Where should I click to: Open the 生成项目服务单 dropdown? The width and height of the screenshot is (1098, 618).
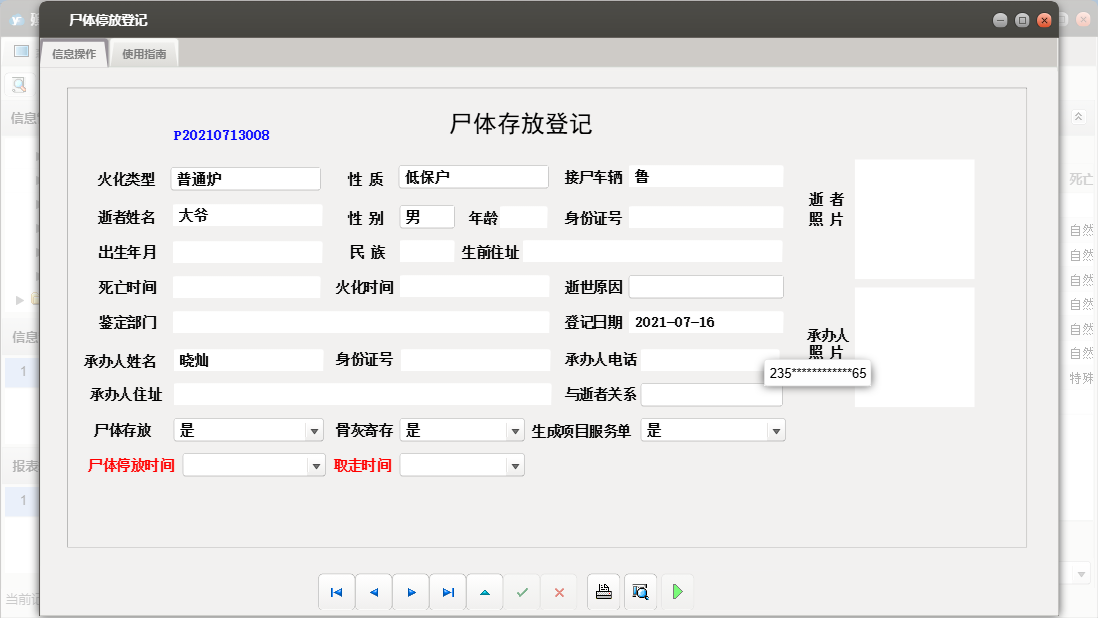pos(775,431)
